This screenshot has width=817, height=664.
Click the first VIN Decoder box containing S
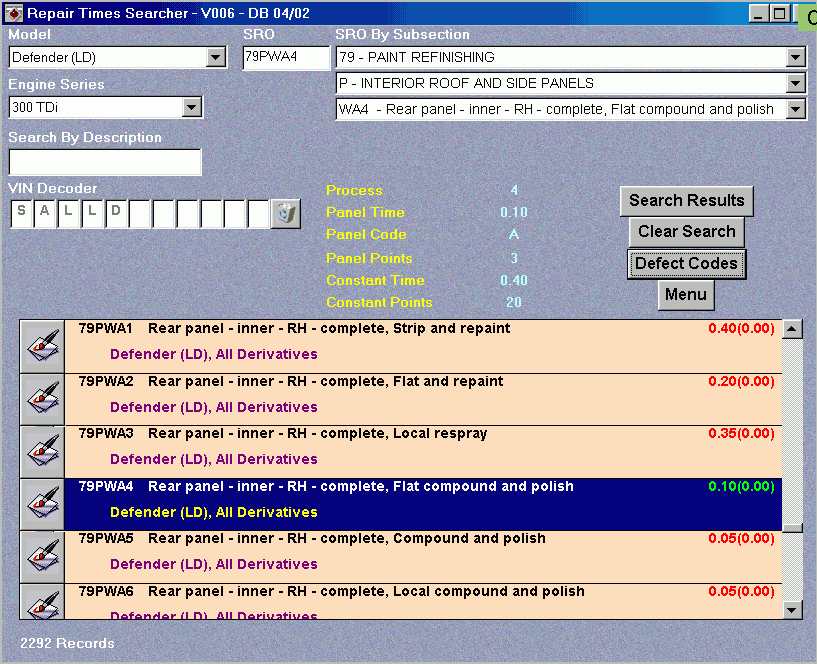pyautogui.click(x=22, y=214)
